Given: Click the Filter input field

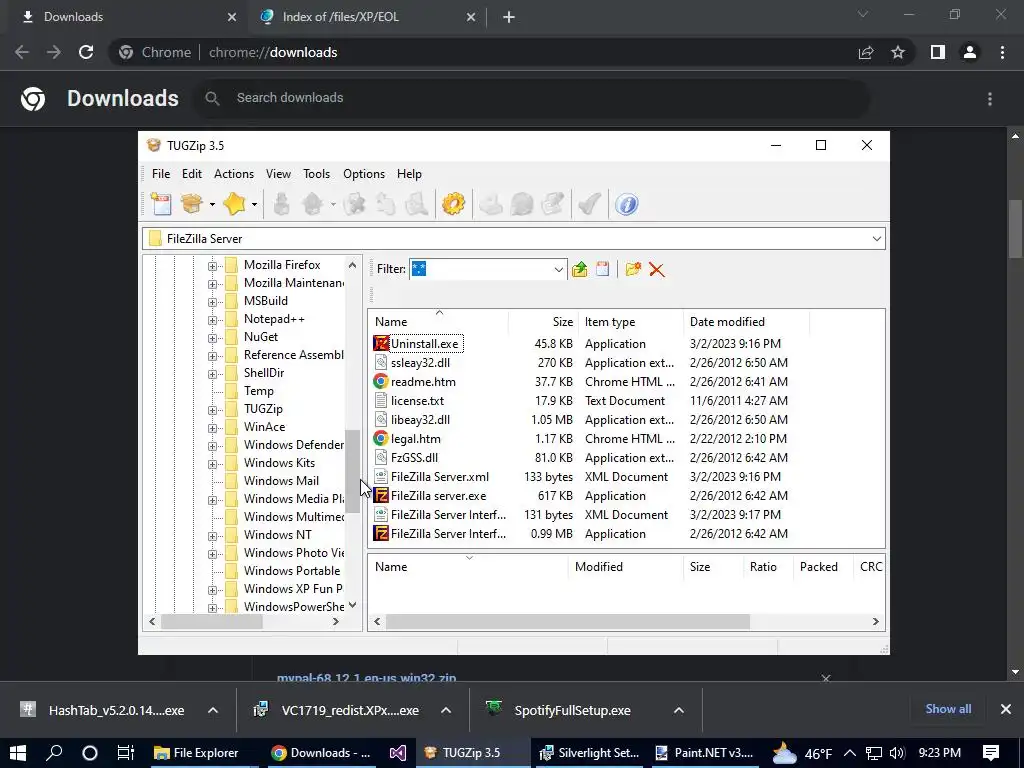Looking at the screenshot, I should [x=481, y=269].
